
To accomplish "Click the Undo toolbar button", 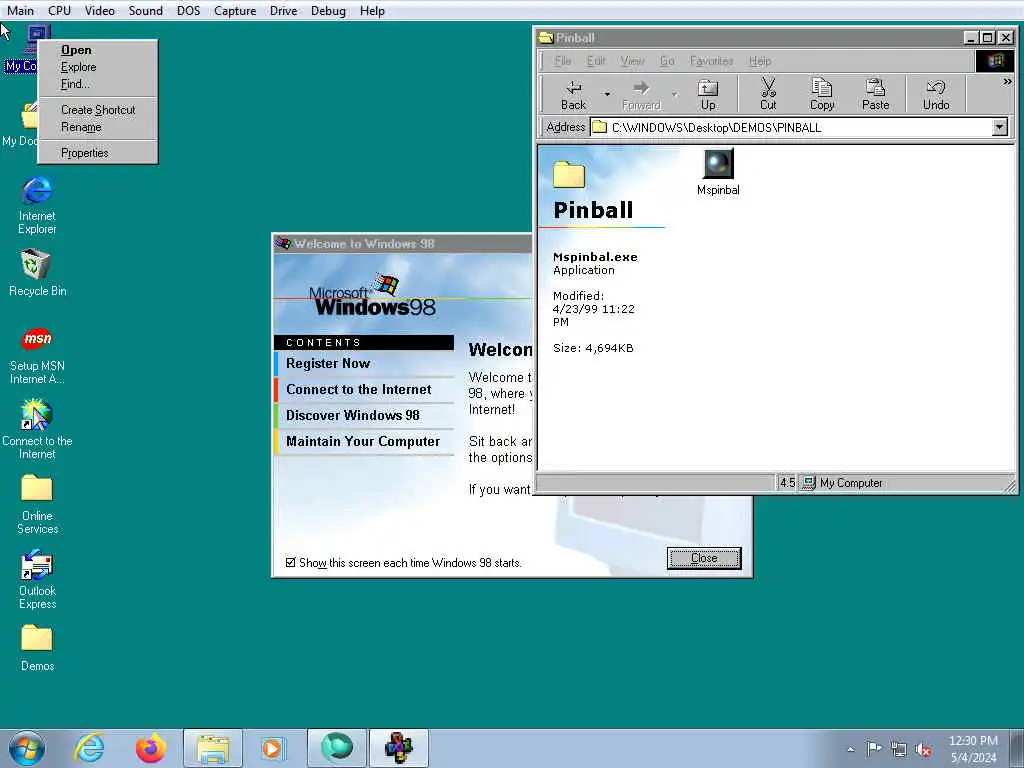I will pyautogui.click(x=936, y=95).
